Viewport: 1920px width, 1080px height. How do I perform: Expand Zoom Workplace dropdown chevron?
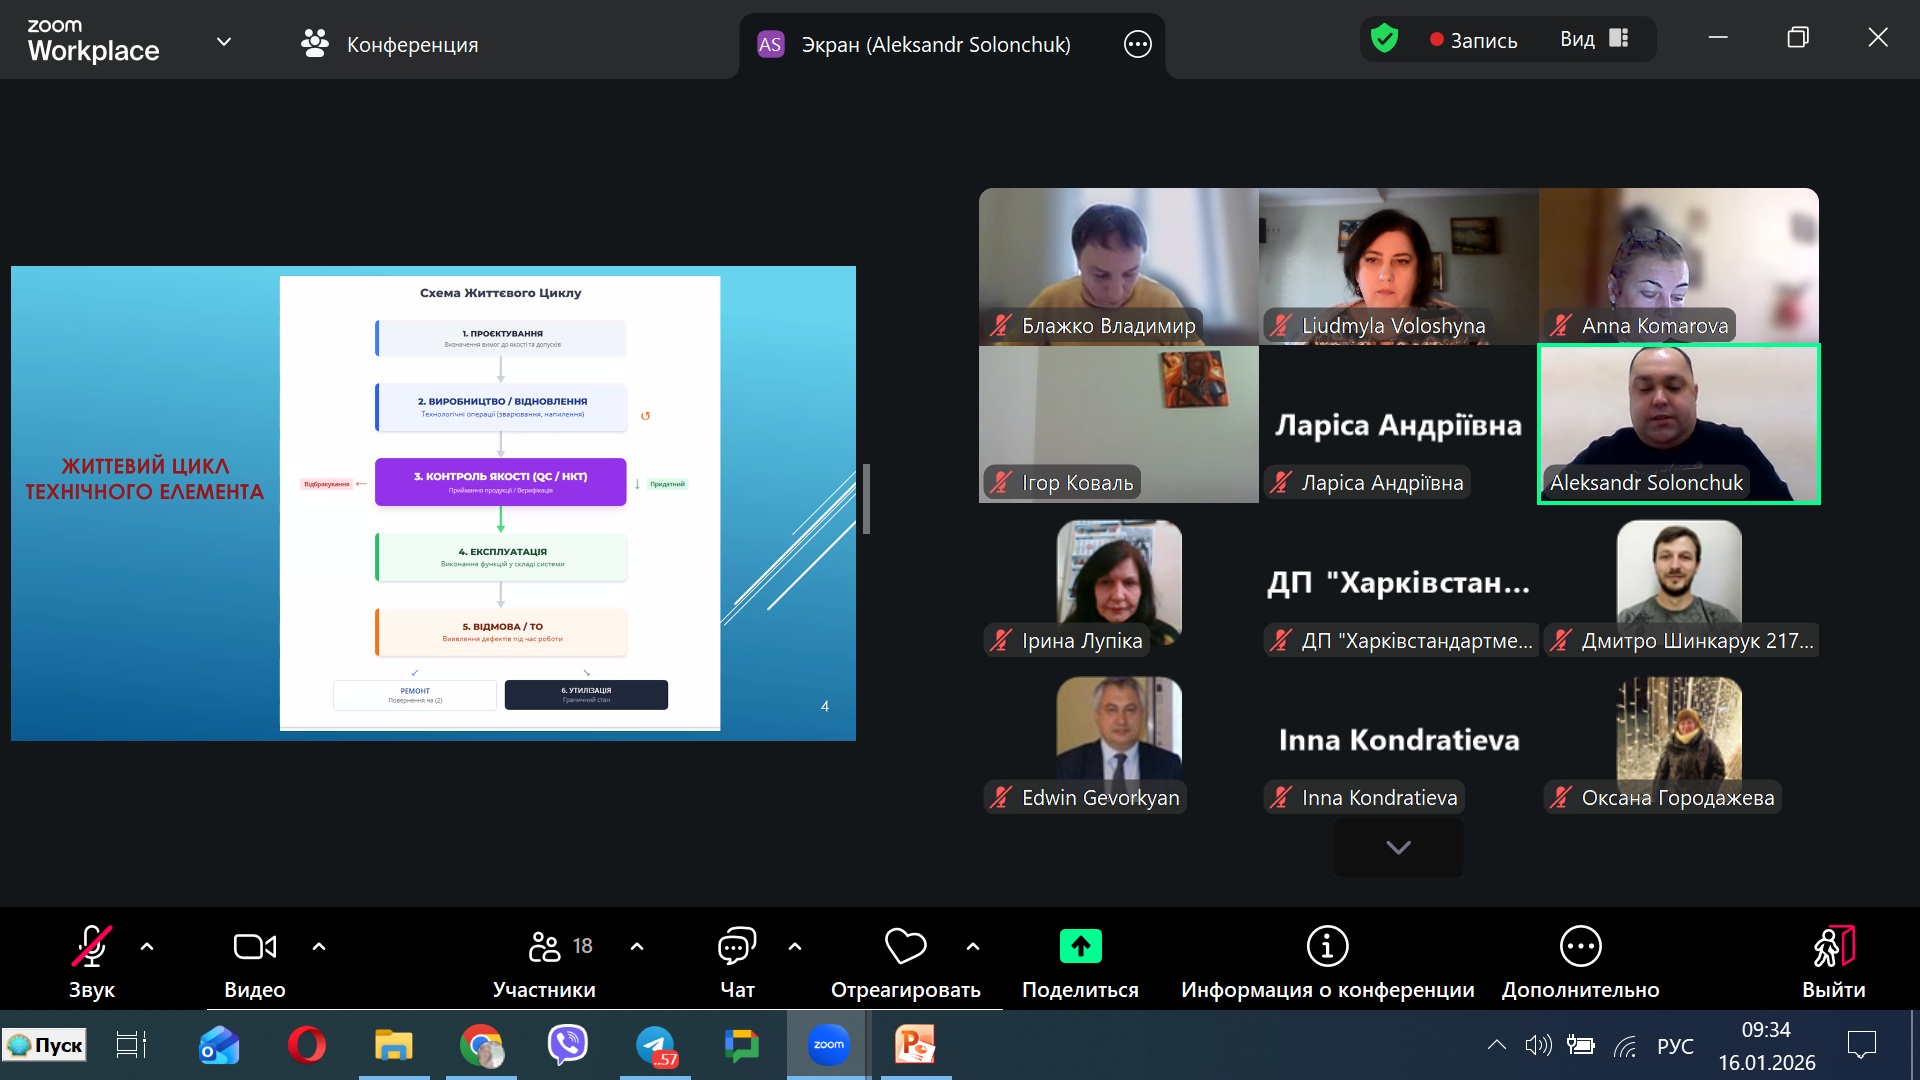224,42
